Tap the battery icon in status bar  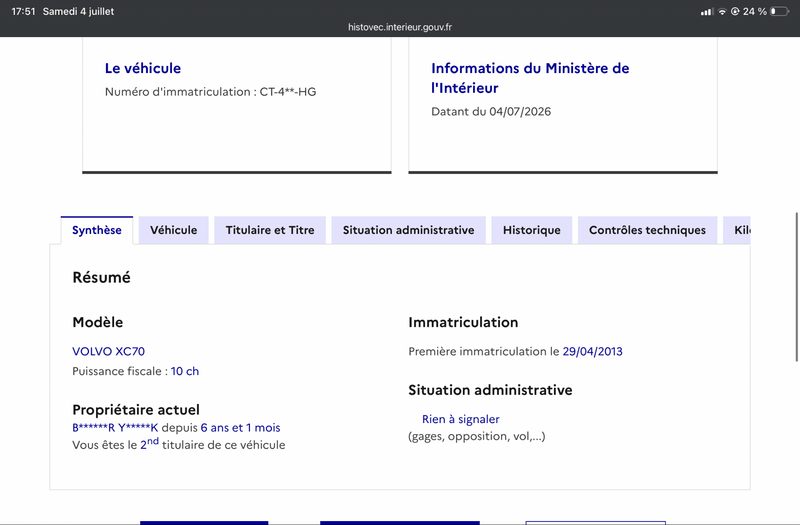click(x=779, y=11)
